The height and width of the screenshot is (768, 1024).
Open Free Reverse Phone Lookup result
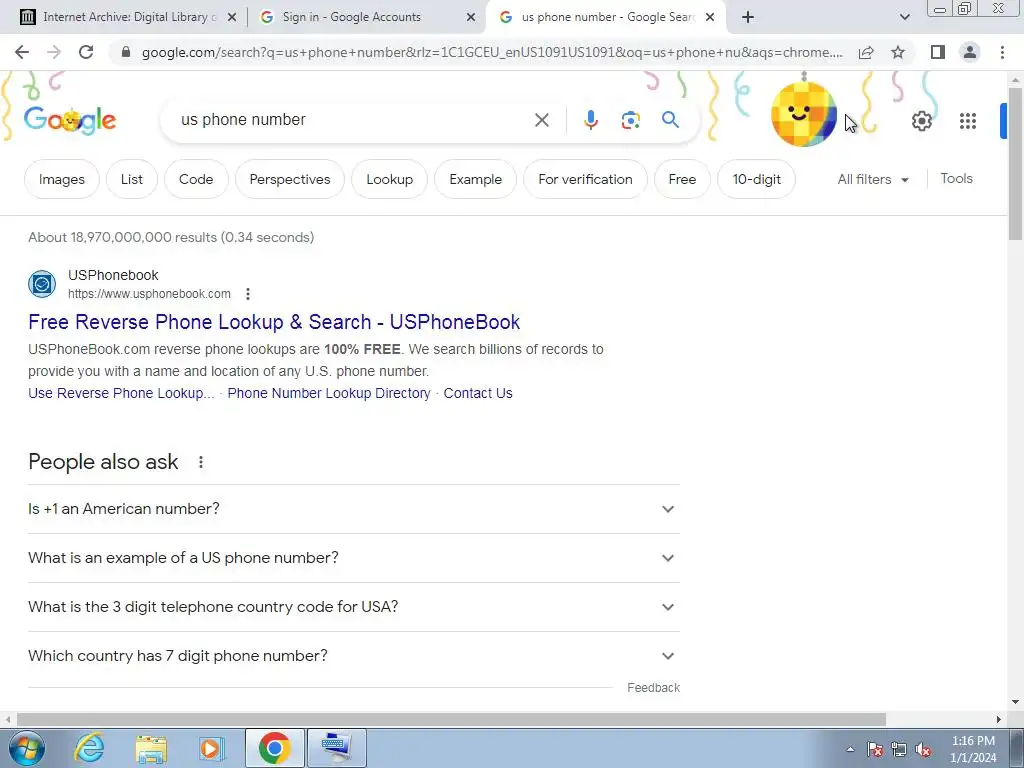point(274,322)
